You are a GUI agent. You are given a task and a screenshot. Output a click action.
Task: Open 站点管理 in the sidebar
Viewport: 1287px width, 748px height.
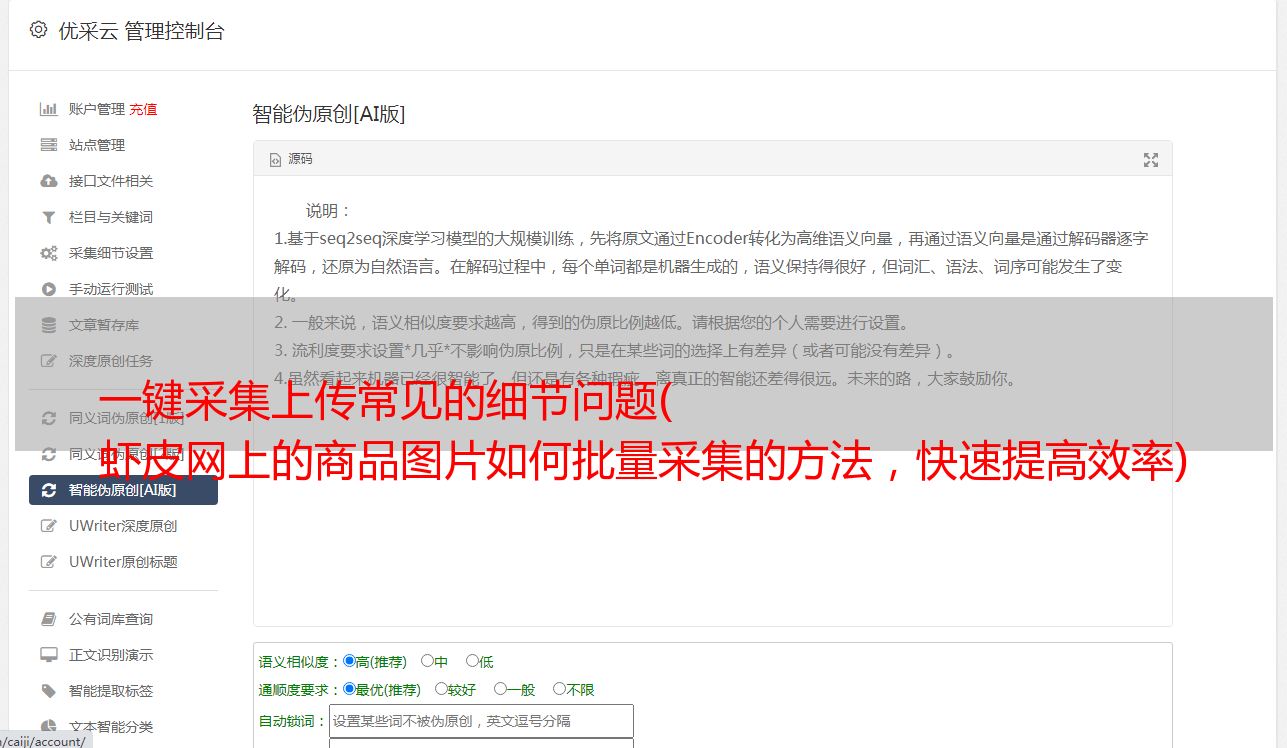point(97,145)
